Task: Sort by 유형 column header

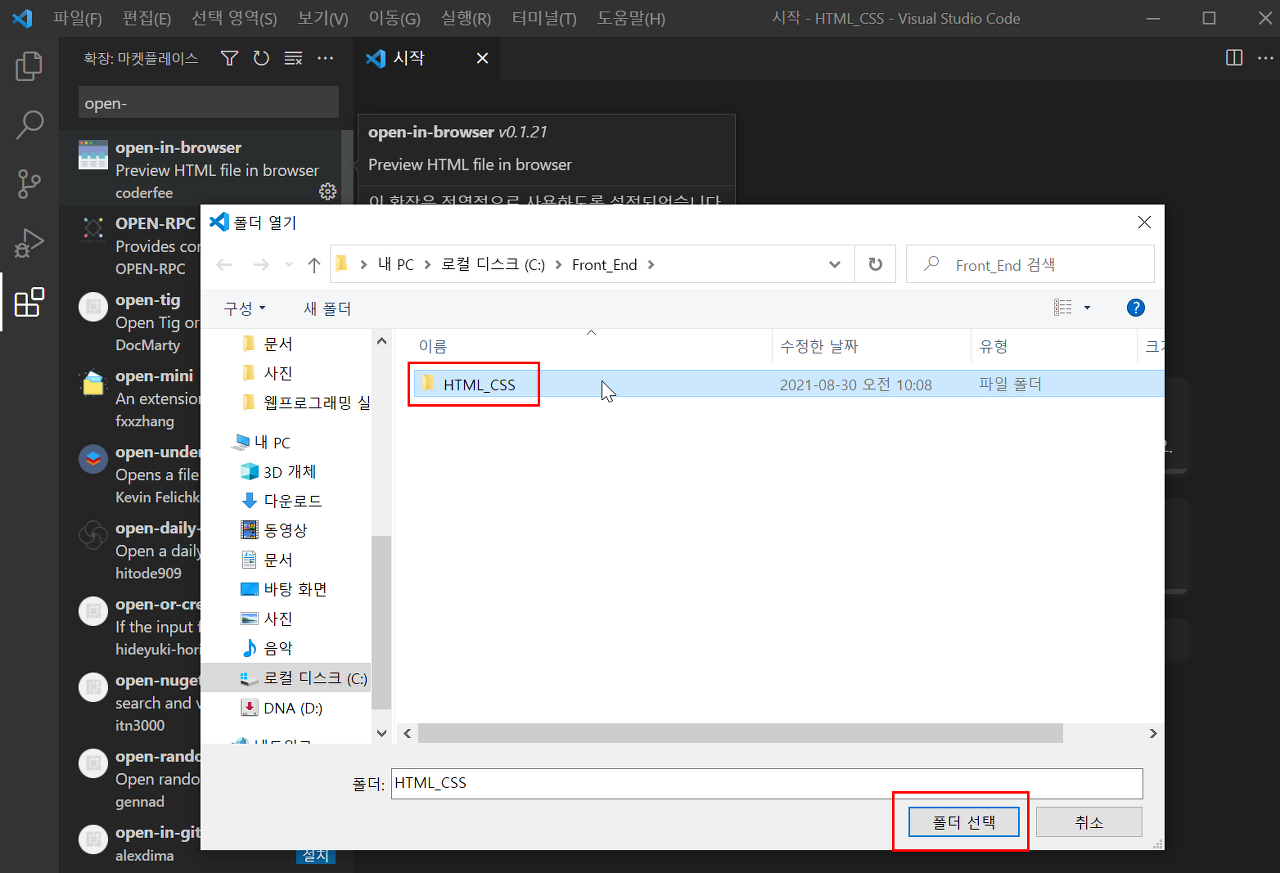Action: pyautogui.click(x=1054, y=346)
